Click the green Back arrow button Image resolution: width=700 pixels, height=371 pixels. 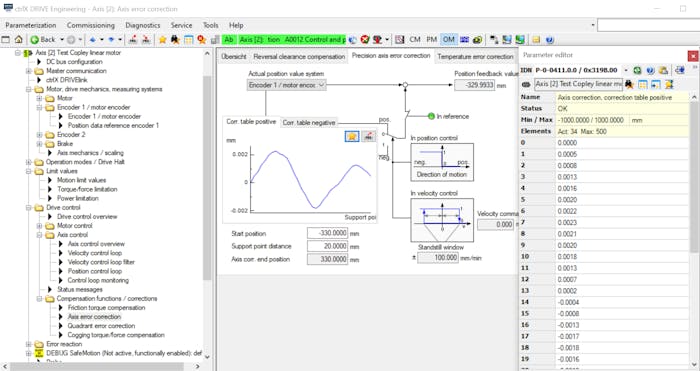point(43,40)
